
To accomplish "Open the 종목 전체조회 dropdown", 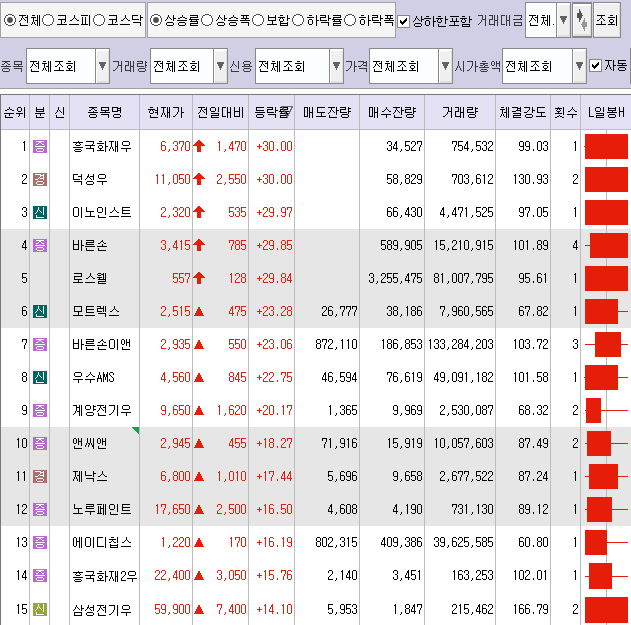I will [102, 66].
